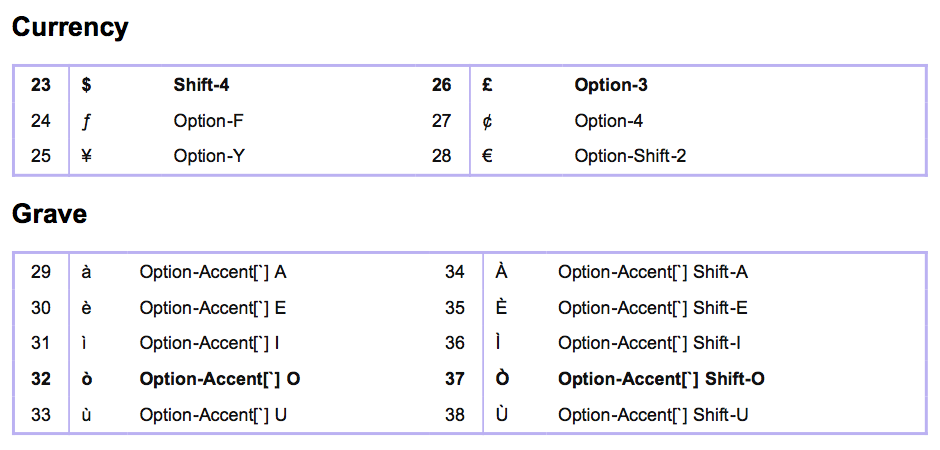This screenshot has height=450, width=940.
Task: Click row number 35 in the Grave table
Action: click(455, 308)
